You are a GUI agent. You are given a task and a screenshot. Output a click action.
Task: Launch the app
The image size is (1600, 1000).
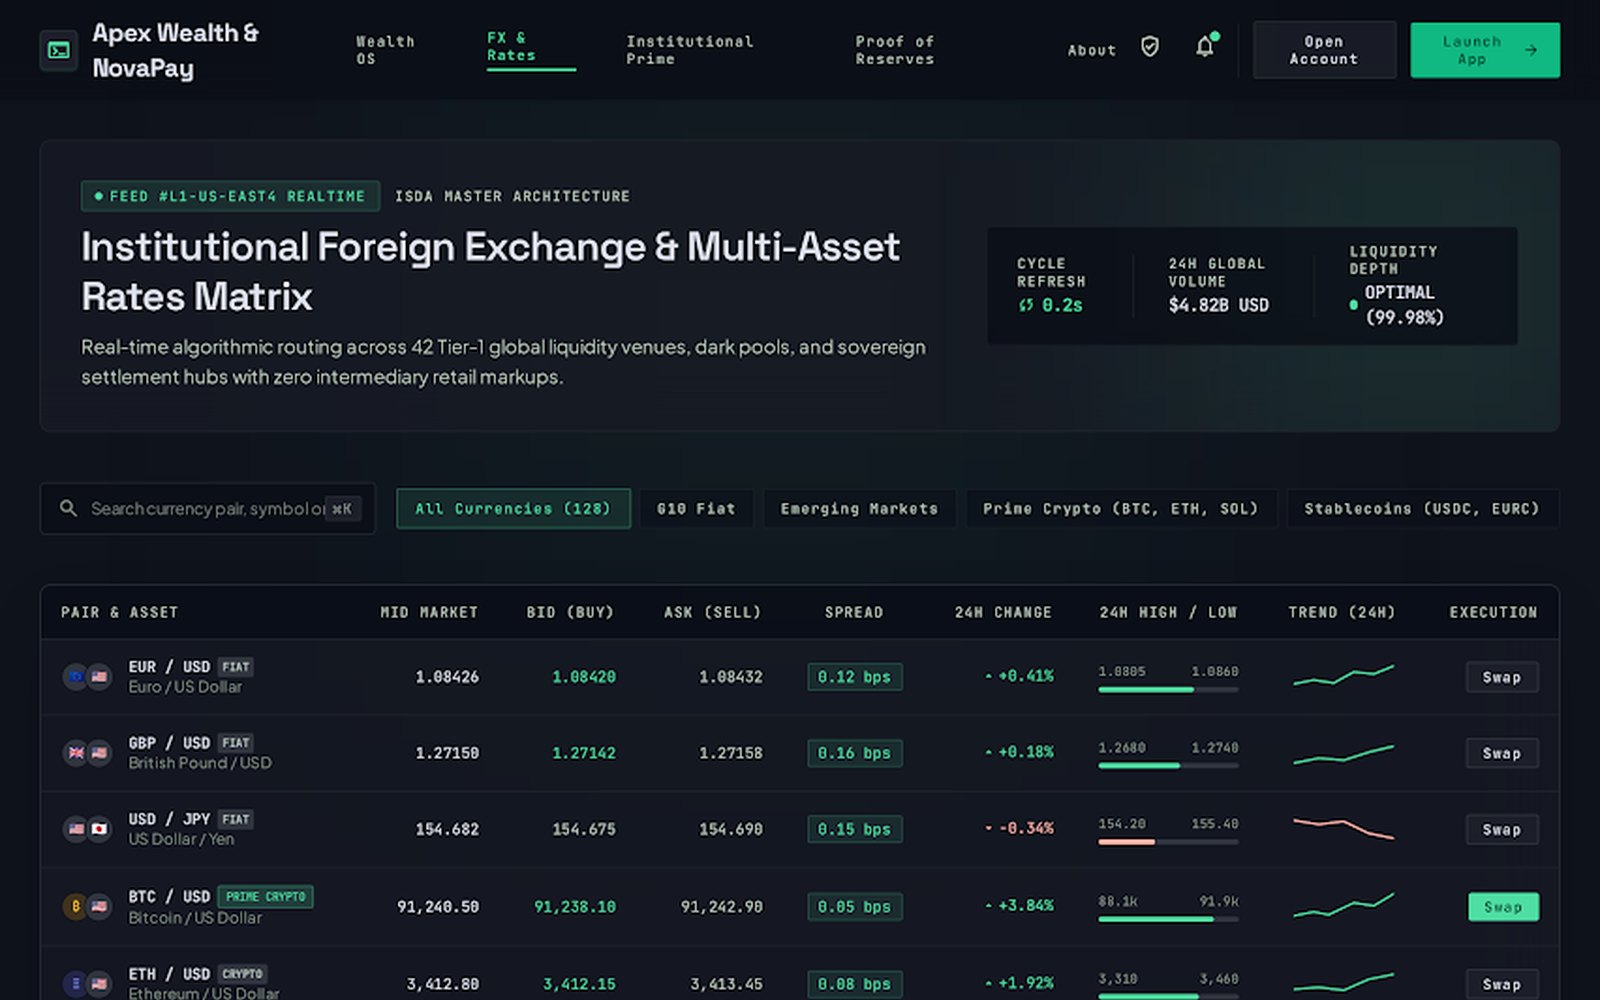[x=1485, y=50]
